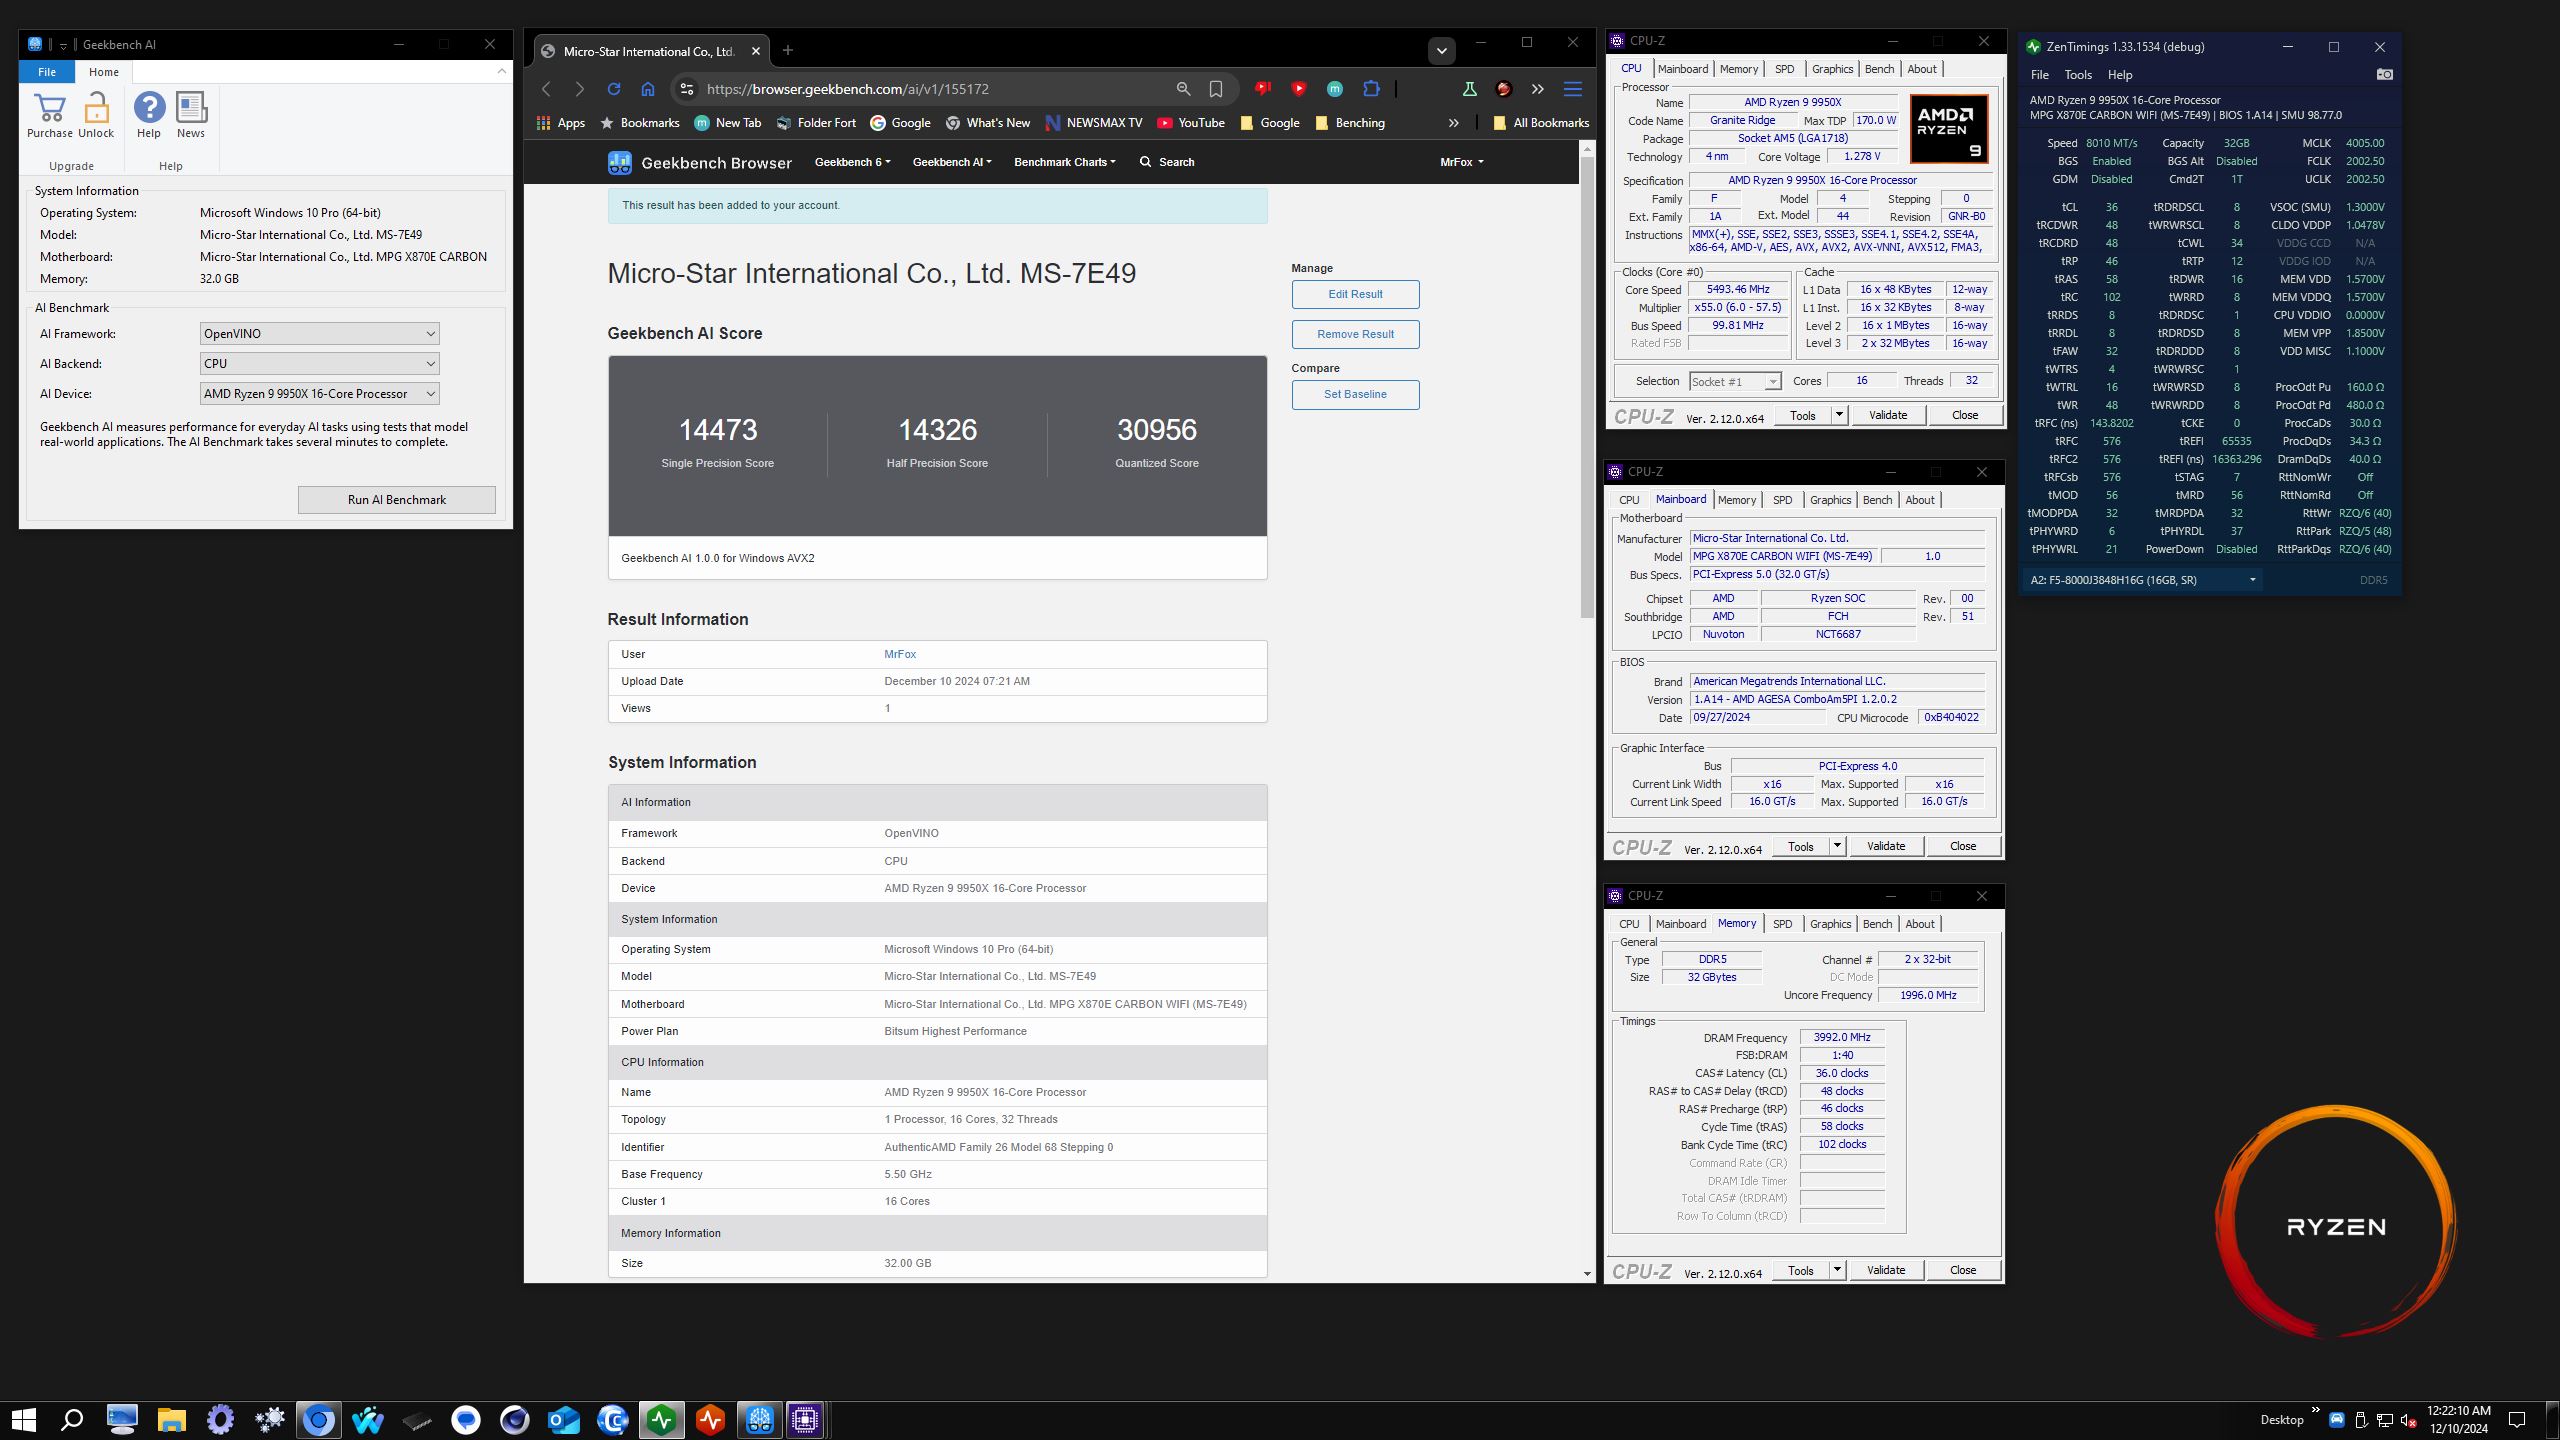Open the MrFox account dropdown
Screen dimensions: 2560x1440
[x=1461, y=162]
